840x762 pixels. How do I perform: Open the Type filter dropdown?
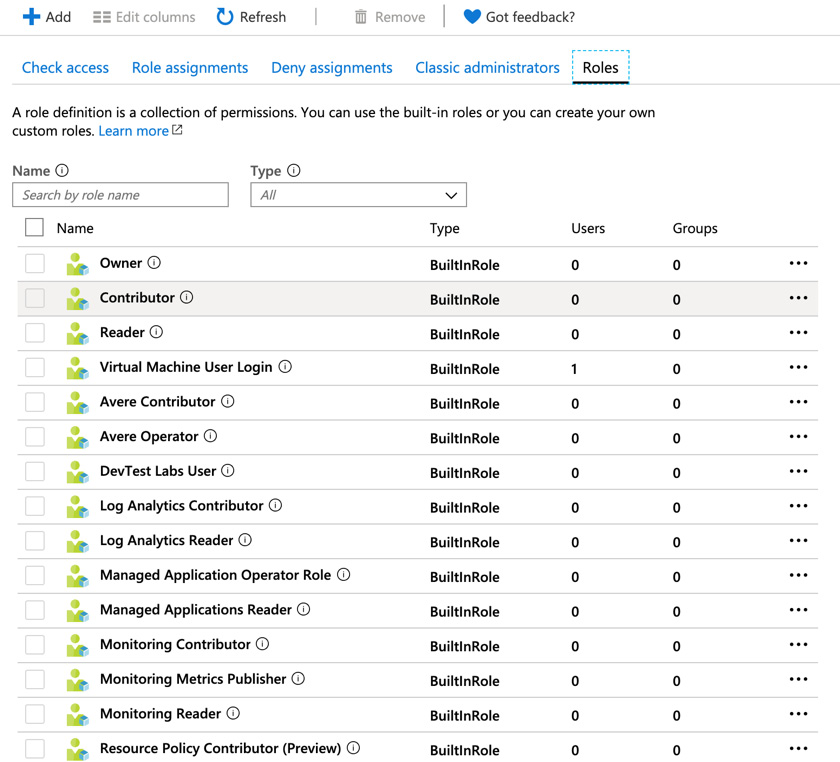pos(358,195)
